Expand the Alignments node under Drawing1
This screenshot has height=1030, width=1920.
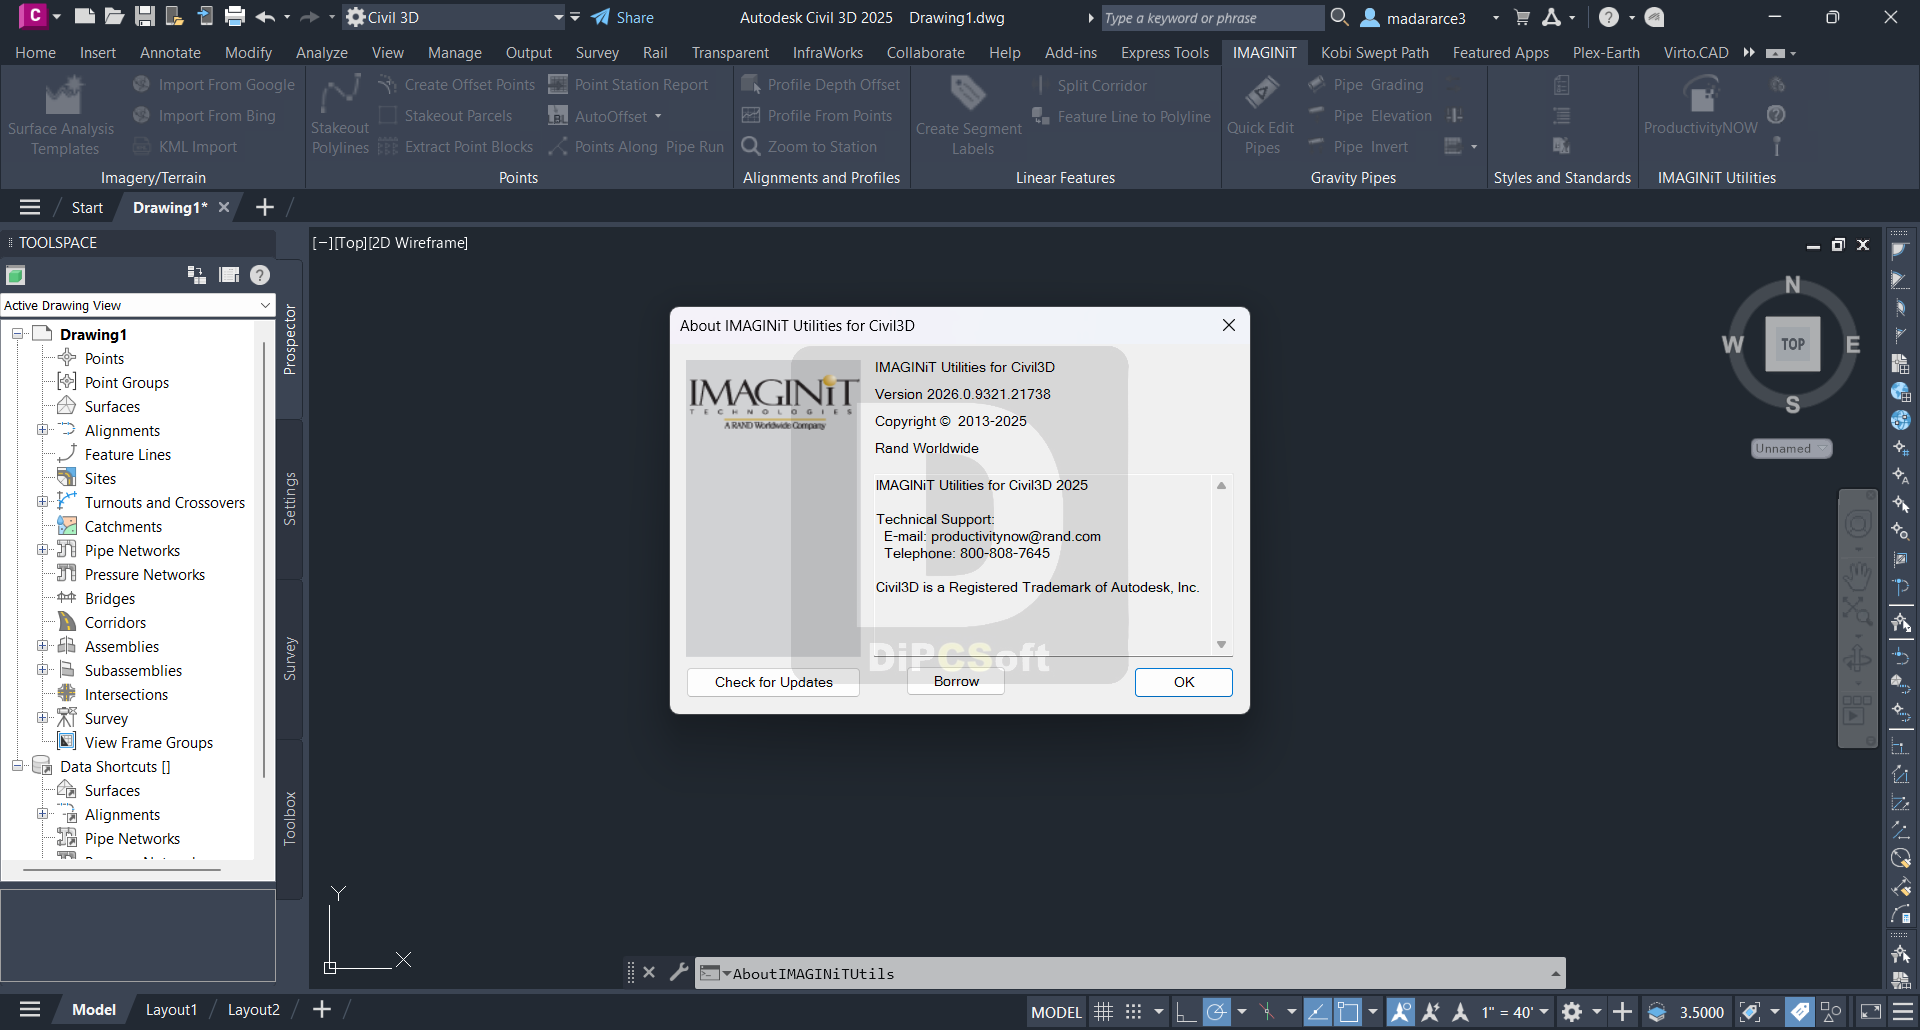(43, 430)
